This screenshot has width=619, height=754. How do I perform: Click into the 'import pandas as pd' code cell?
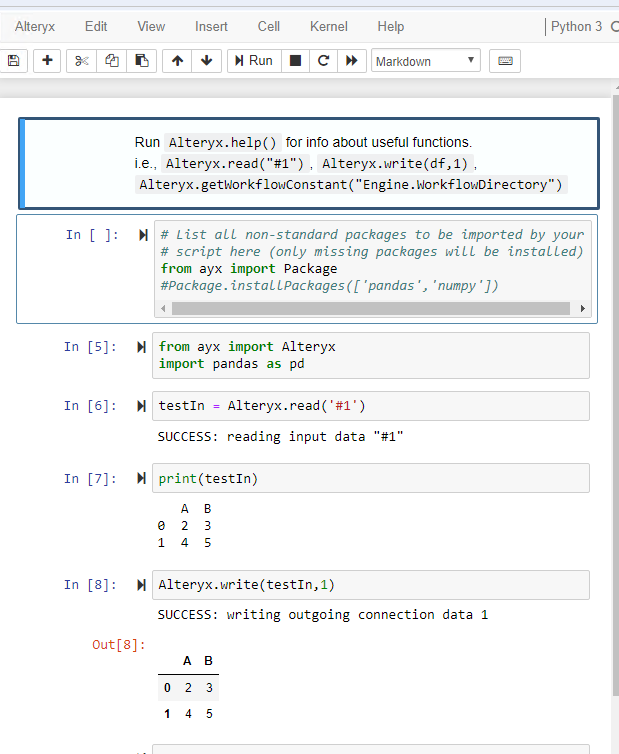(371, 355)
